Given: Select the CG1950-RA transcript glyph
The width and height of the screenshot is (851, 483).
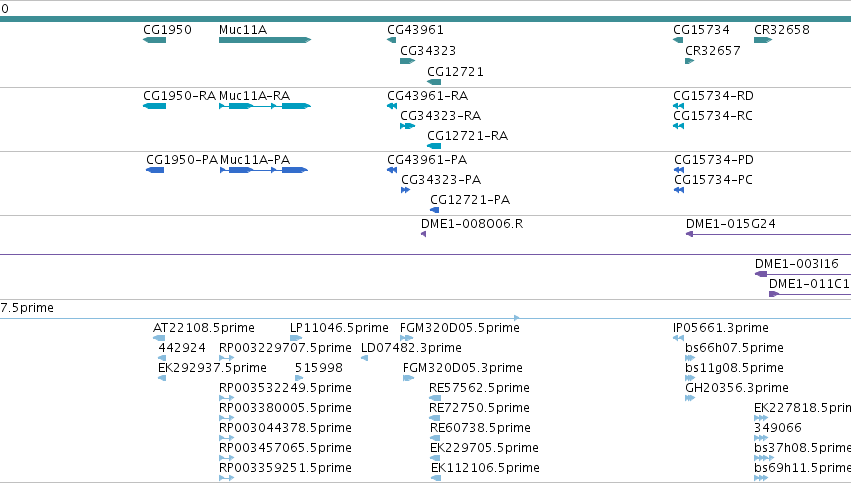Looking at the screenshot, I should 154,106.
